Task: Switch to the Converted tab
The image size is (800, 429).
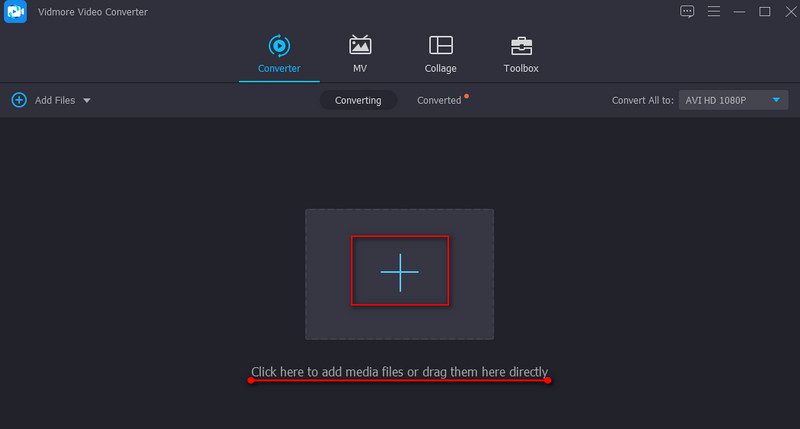Action: pos(439,101)
